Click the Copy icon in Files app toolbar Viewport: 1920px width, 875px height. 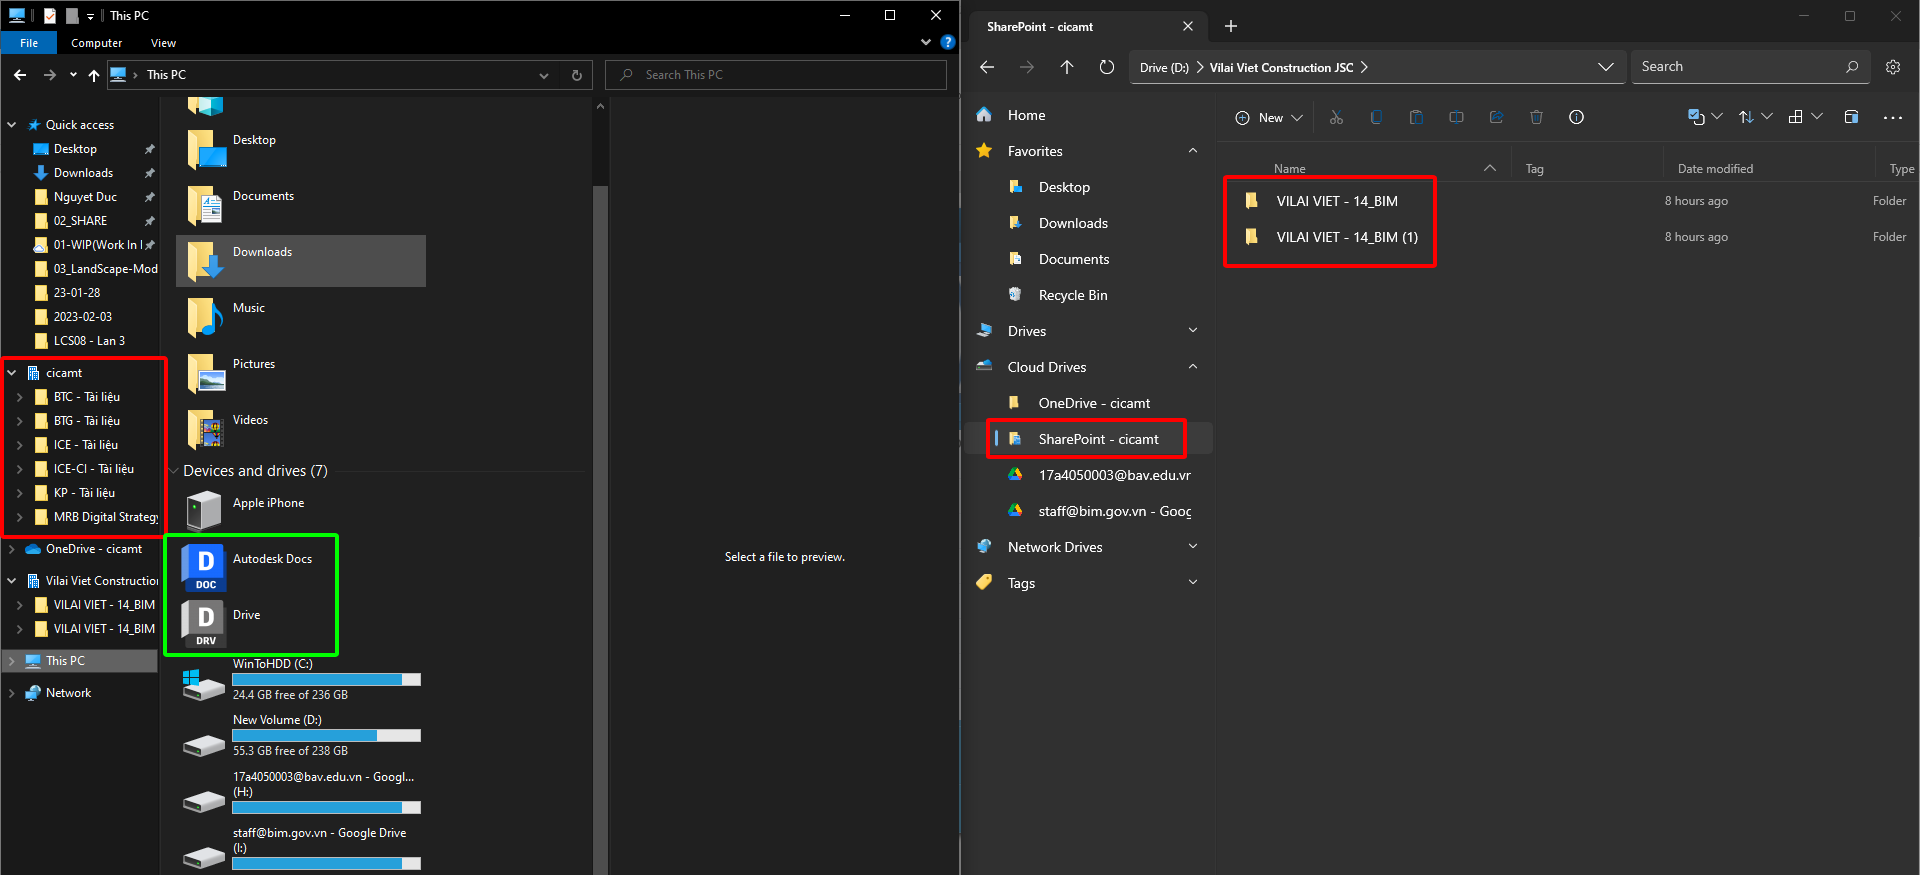click(x=1376, y=117)
